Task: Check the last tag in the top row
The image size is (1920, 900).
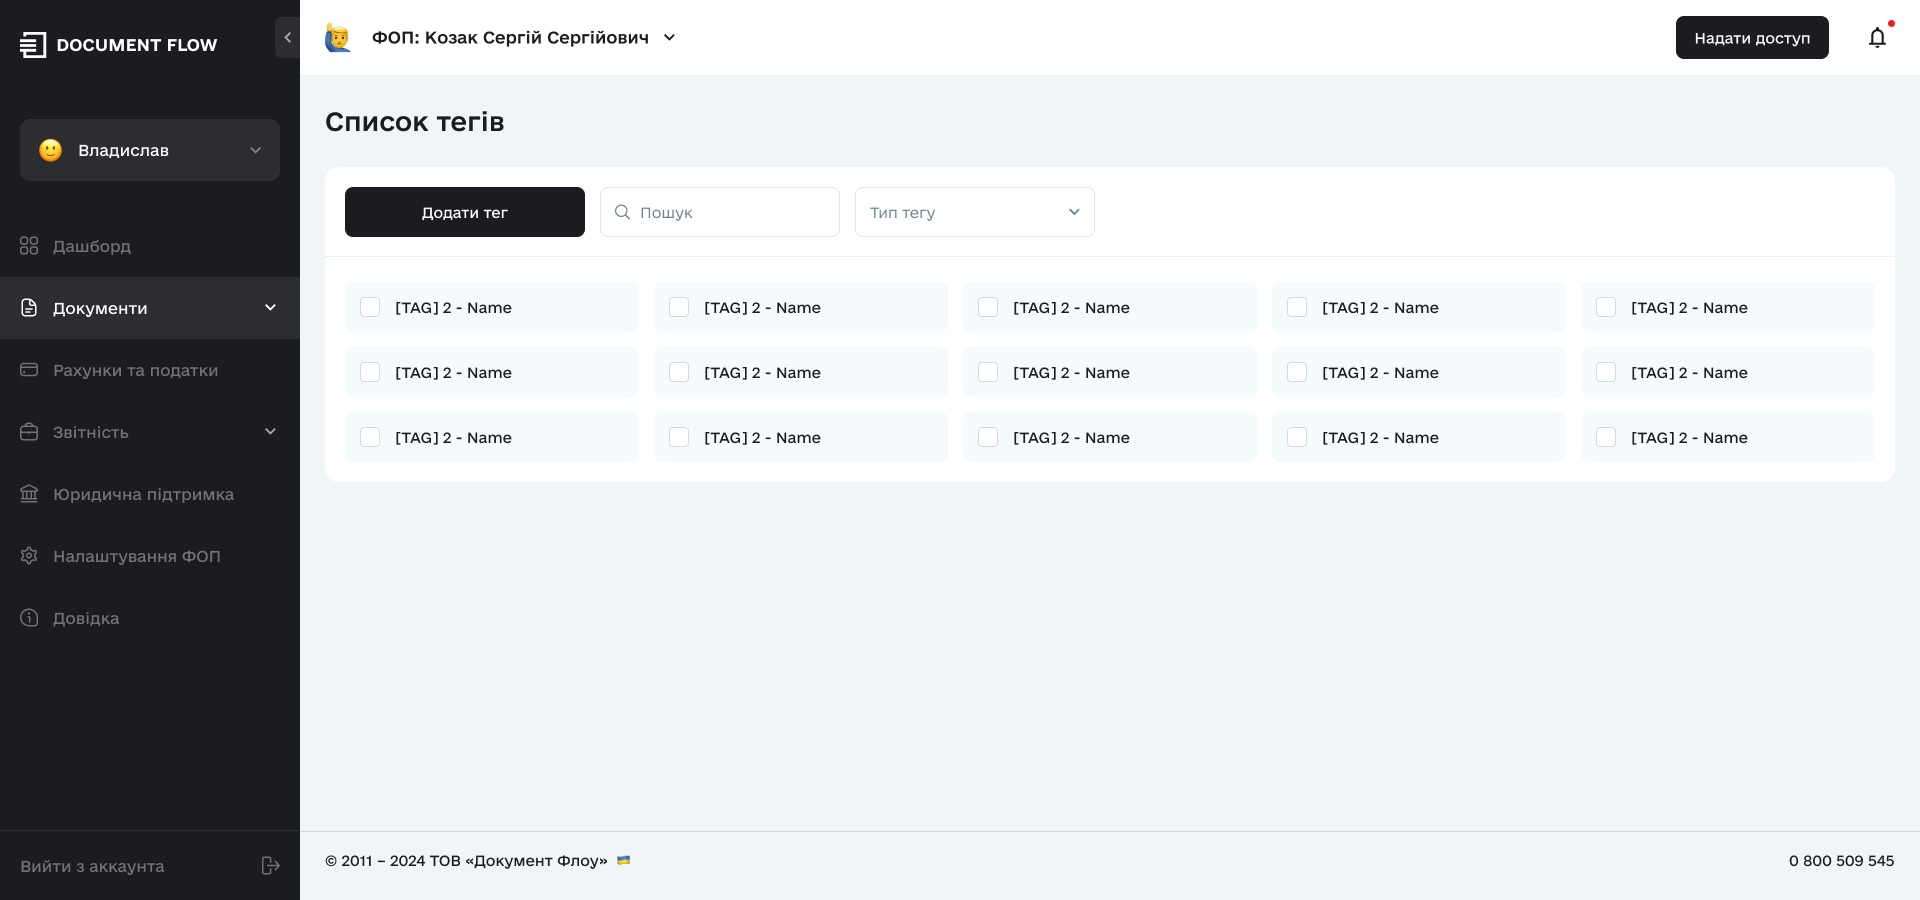Action: click(1606, 307)
